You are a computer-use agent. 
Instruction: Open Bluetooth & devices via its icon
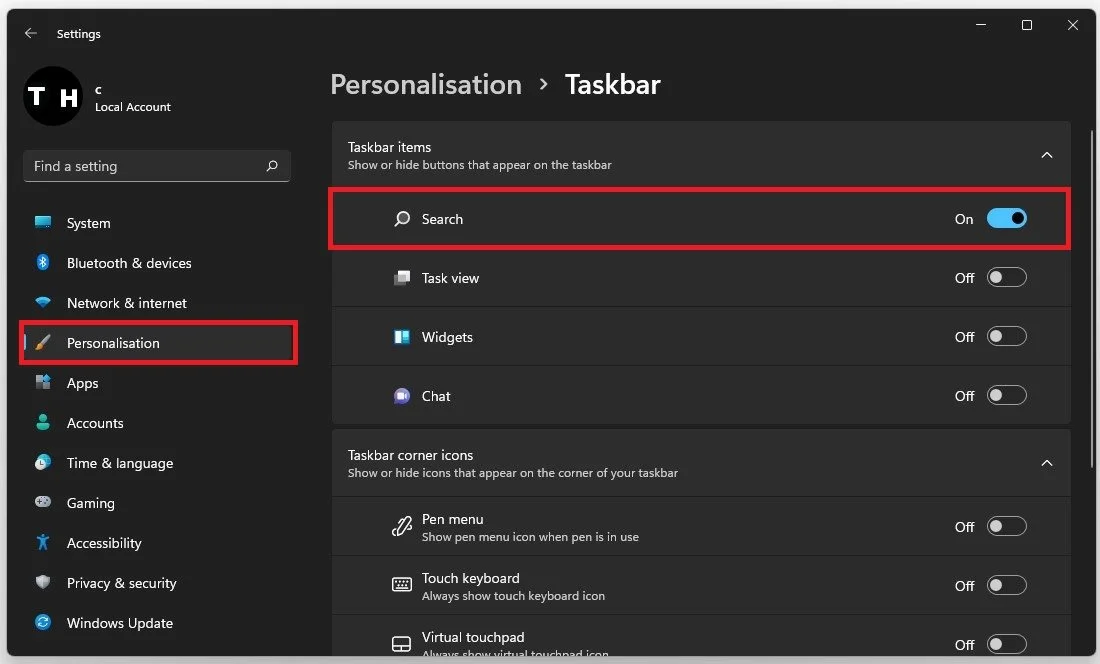click(43, 262)
